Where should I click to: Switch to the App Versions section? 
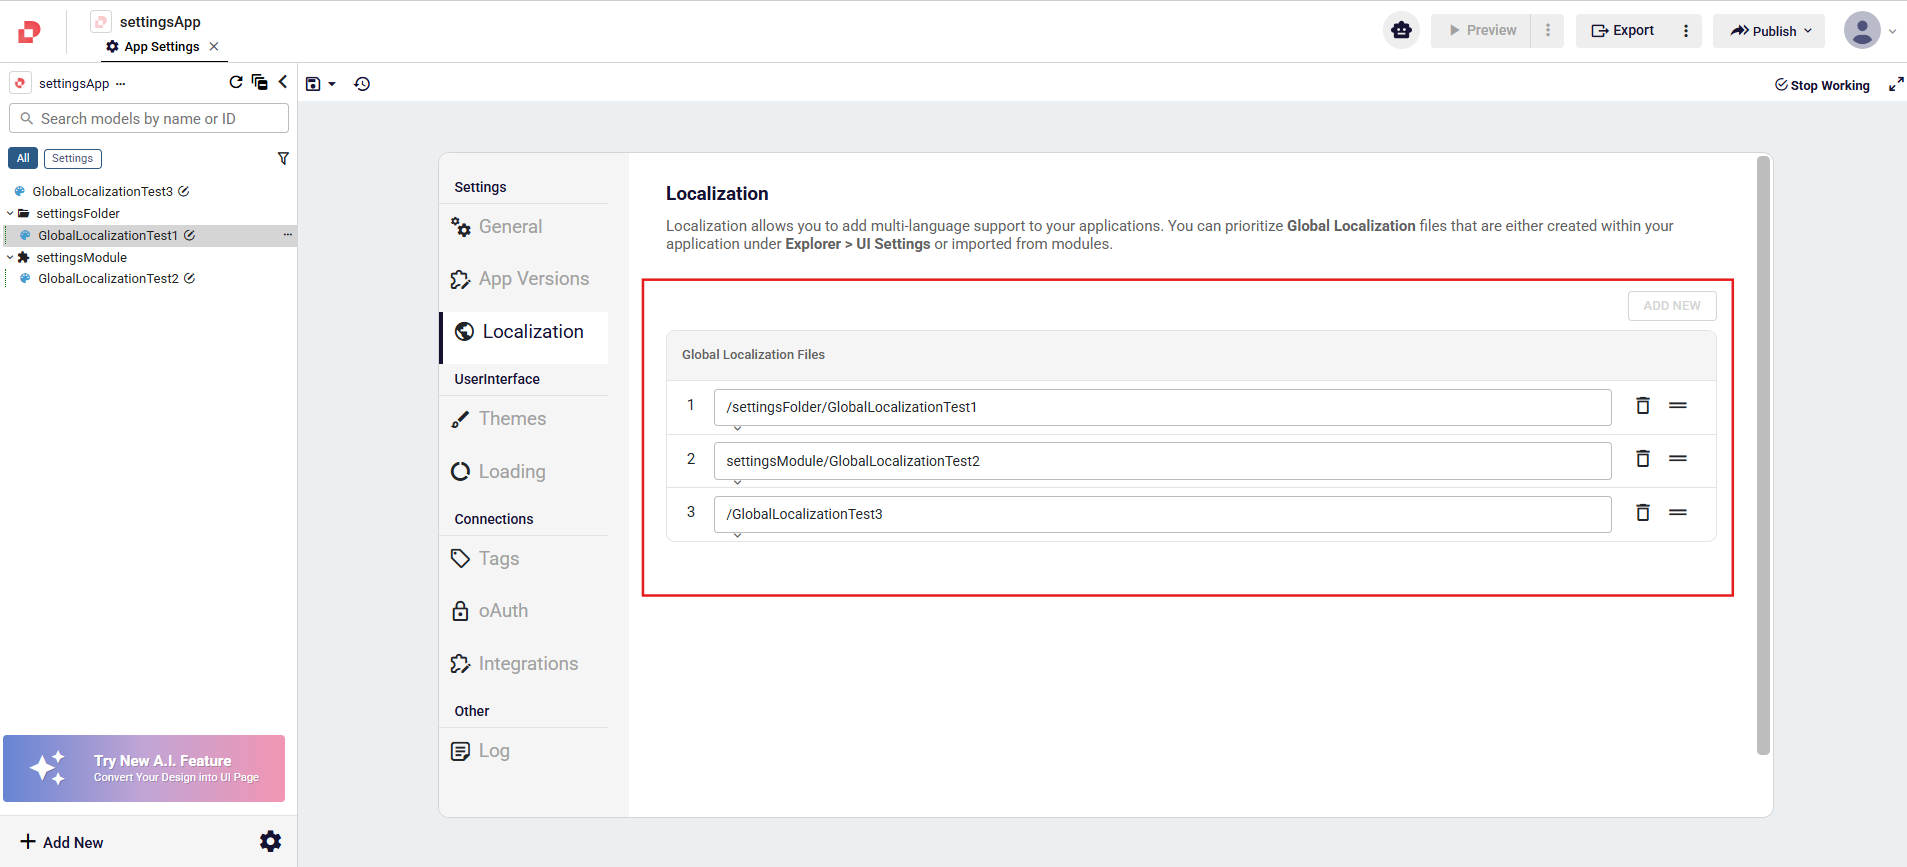tap(533, 279)
